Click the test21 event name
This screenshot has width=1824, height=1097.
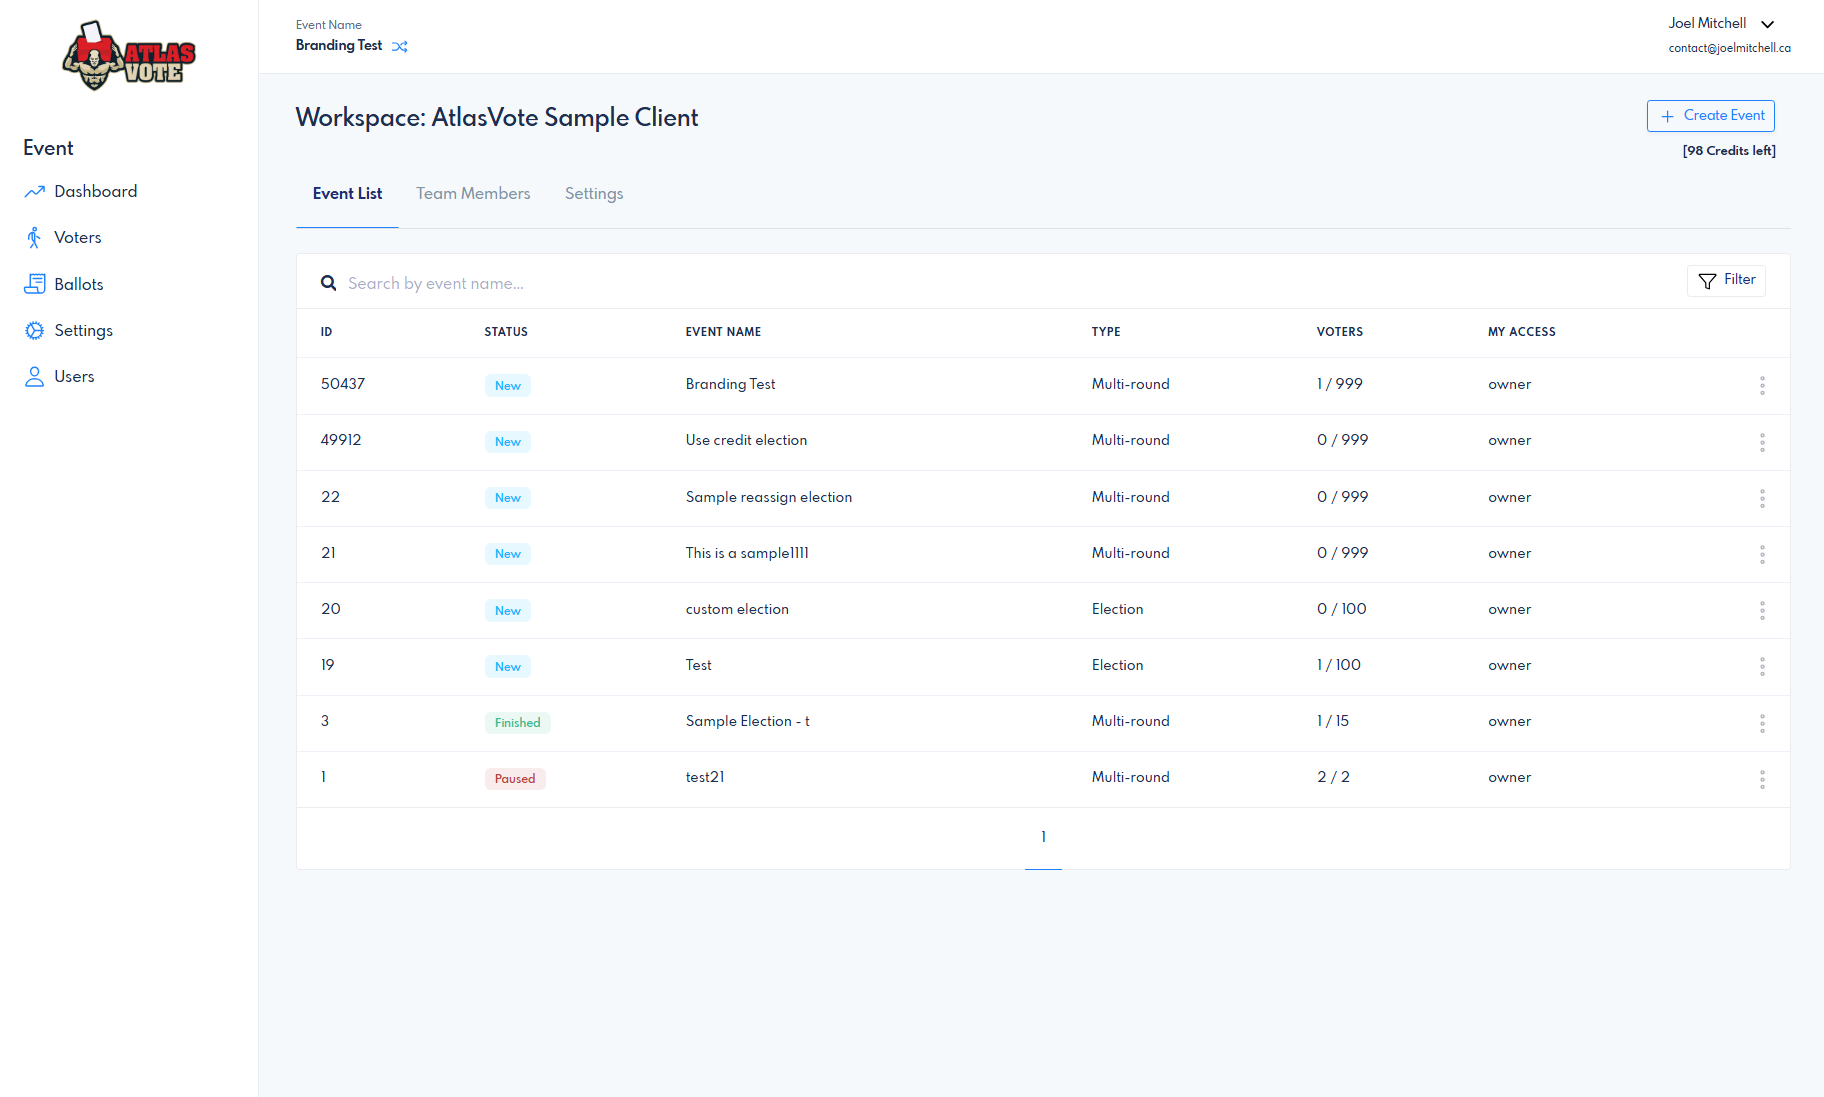point(705,777)
